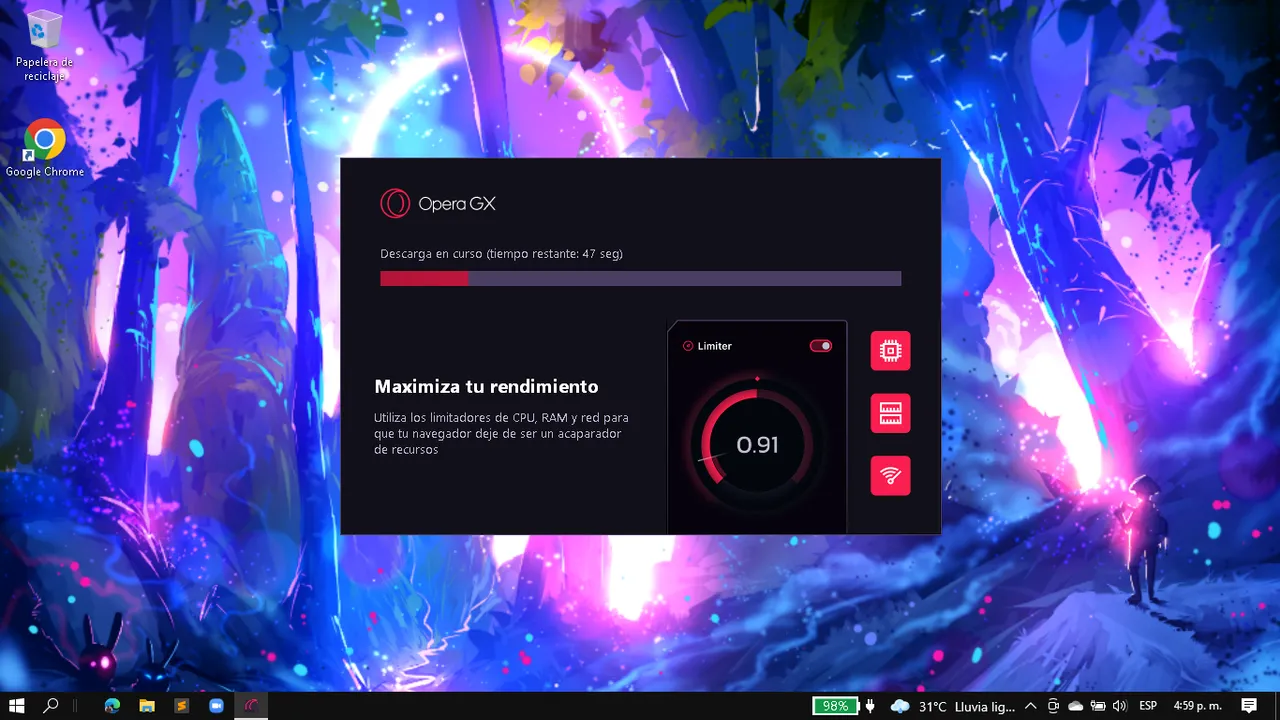Click the 98% battery indicator

coord(835,706)
